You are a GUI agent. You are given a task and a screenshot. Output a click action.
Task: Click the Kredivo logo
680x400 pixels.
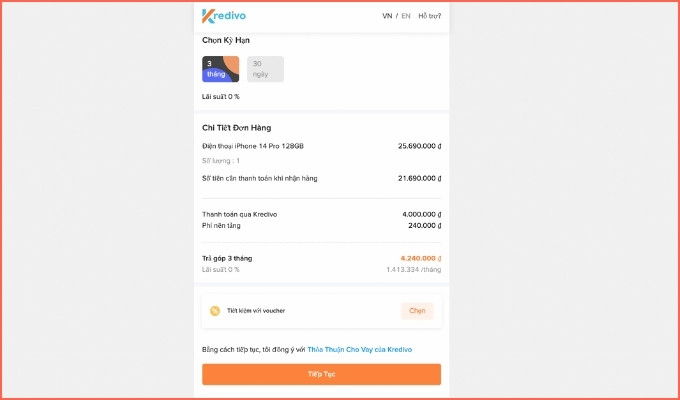[x=224, y=16]
